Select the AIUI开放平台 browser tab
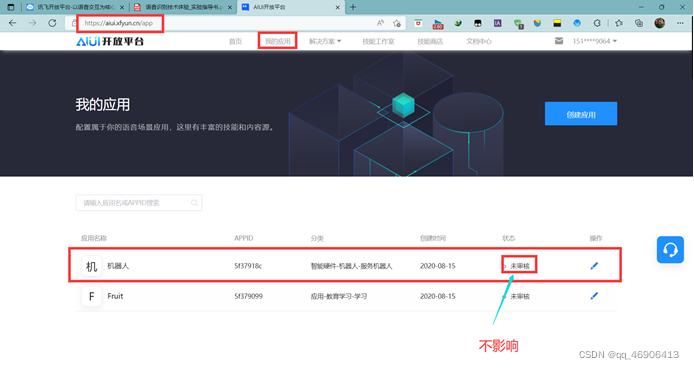The image size is (694, 369). click(291, 7)
